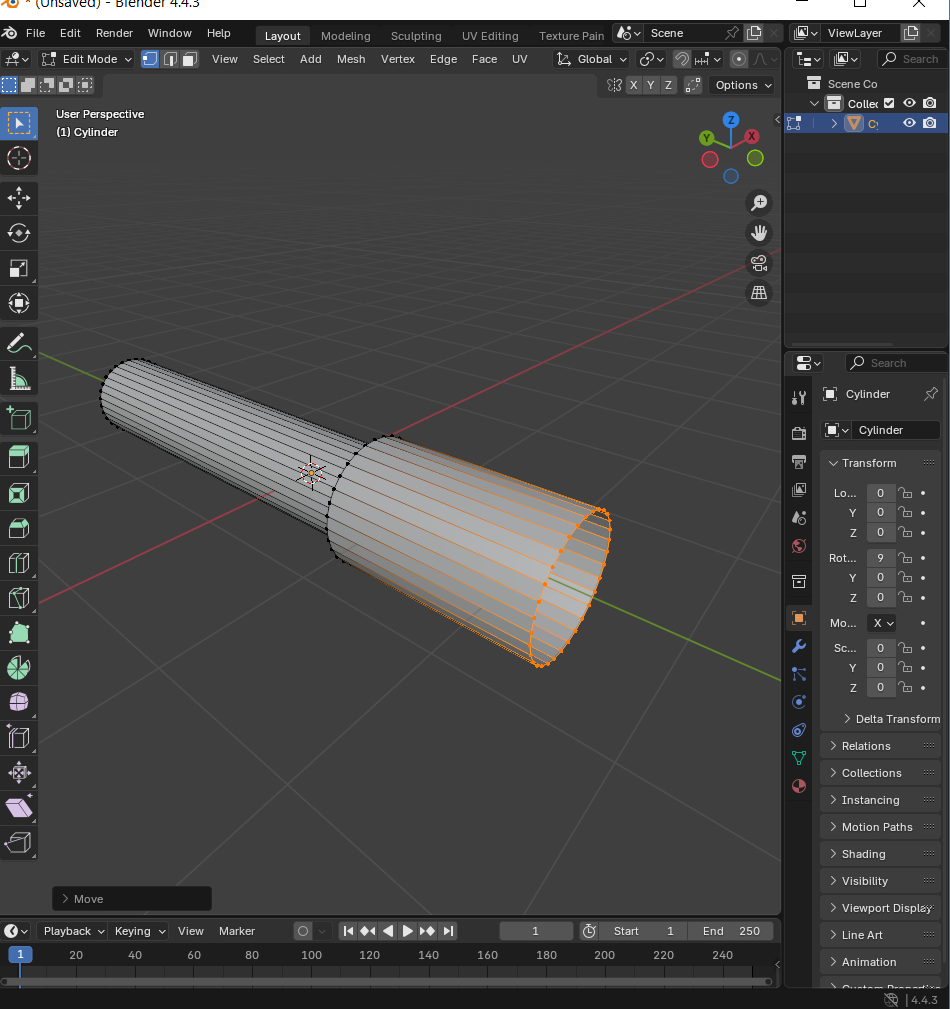Switch perspective/orthographic grid icon
This screenshot has width=950, height=1009.
pos(759,293)
